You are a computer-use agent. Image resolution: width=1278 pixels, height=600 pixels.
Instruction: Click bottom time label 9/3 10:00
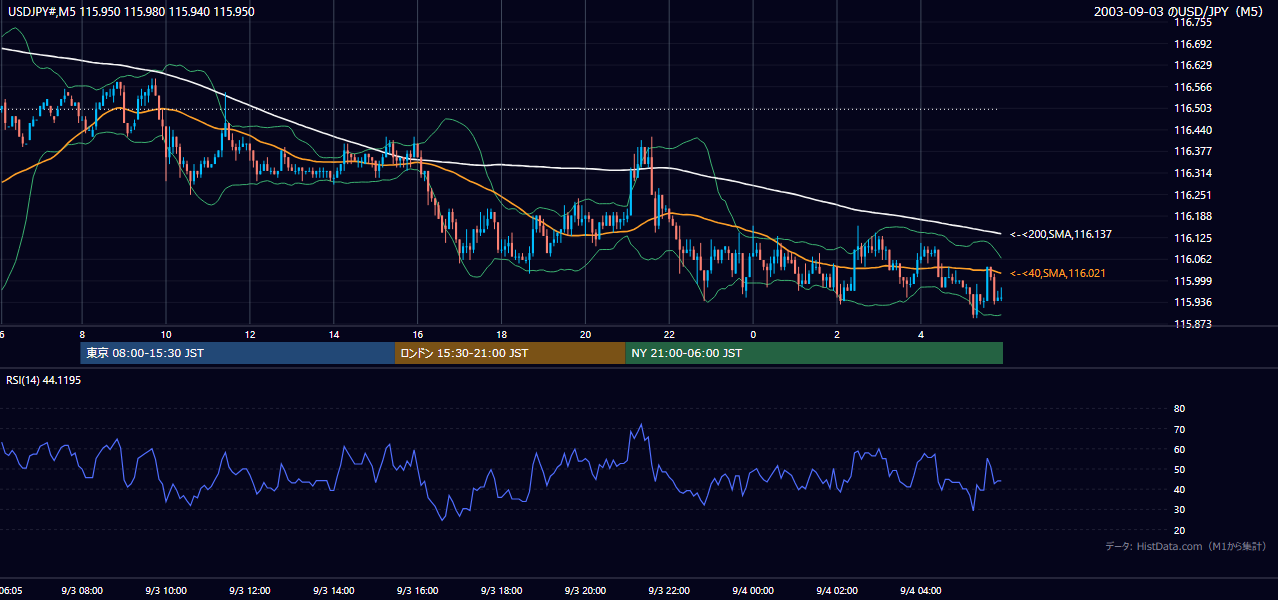coord(166,591)
